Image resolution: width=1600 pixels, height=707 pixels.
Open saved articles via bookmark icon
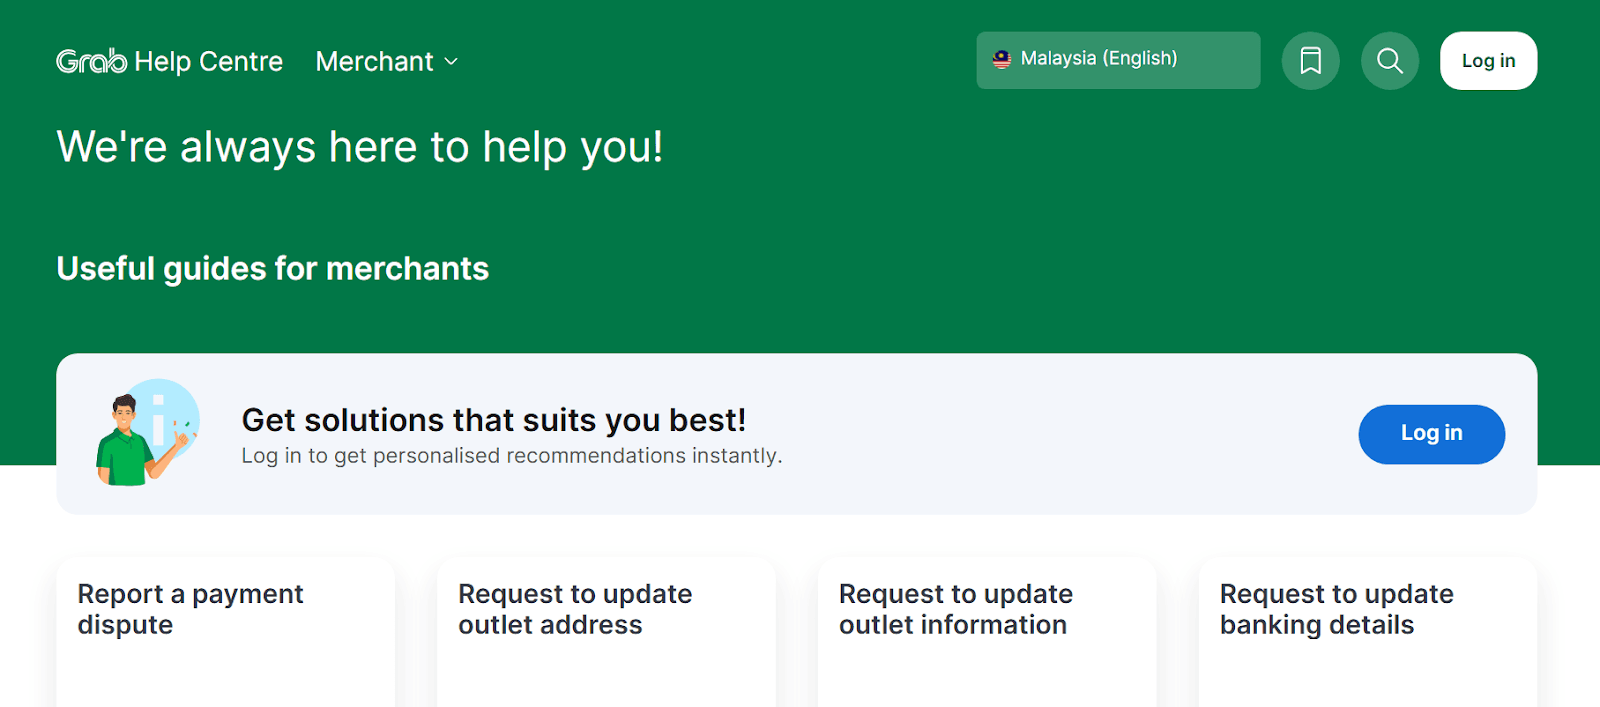click(x=1310, y=61)
